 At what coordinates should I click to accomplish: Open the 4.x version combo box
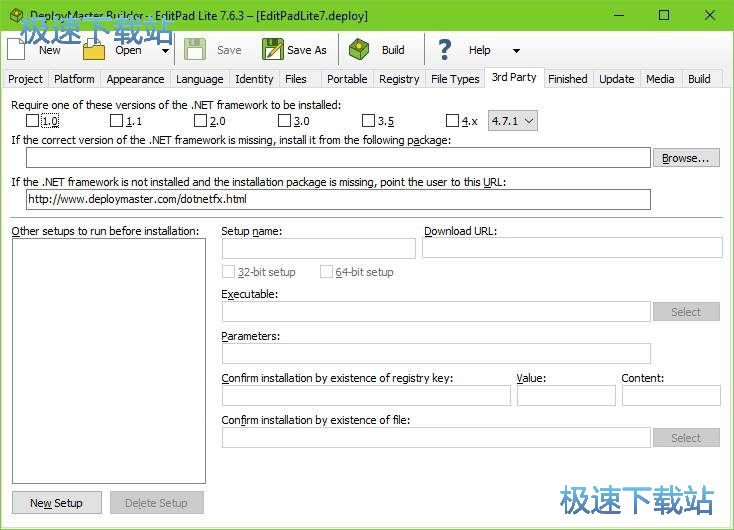tap(513, 121)
